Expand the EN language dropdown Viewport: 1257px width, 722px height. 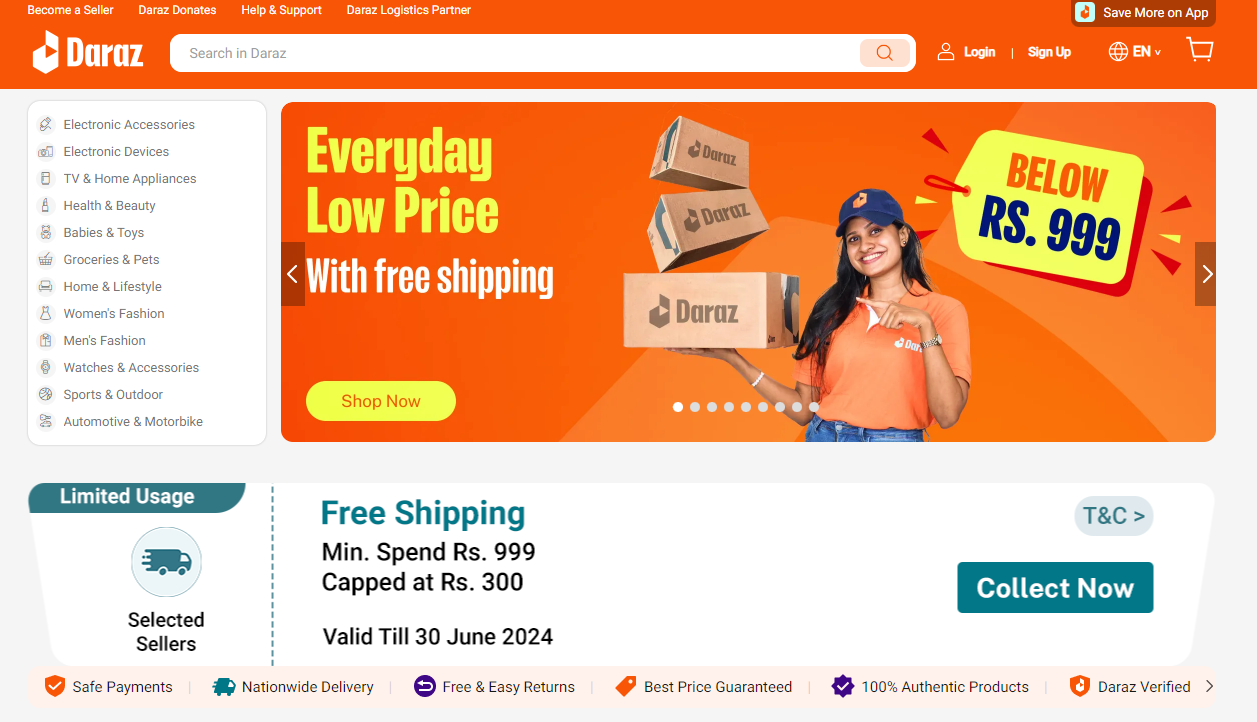pos(1146,52)
